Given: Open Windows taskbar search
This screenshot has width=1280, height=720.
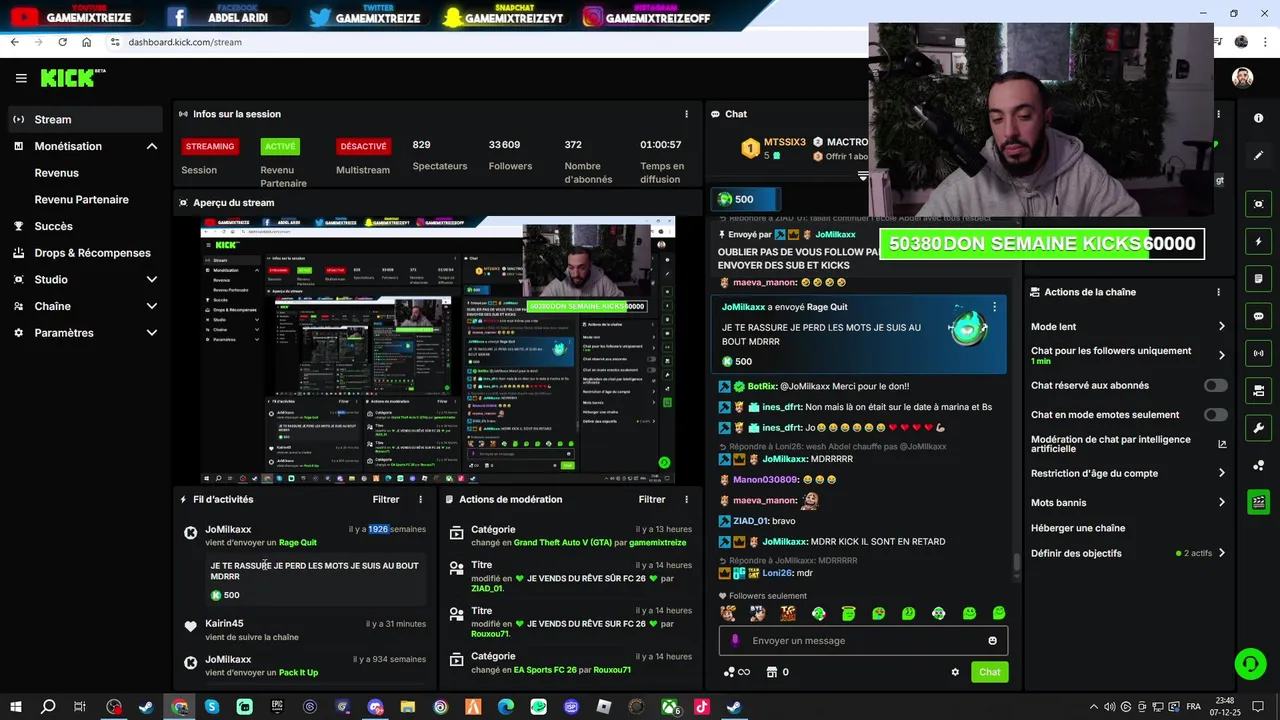Looking at the screenshot, I should [x=47, y=707].
